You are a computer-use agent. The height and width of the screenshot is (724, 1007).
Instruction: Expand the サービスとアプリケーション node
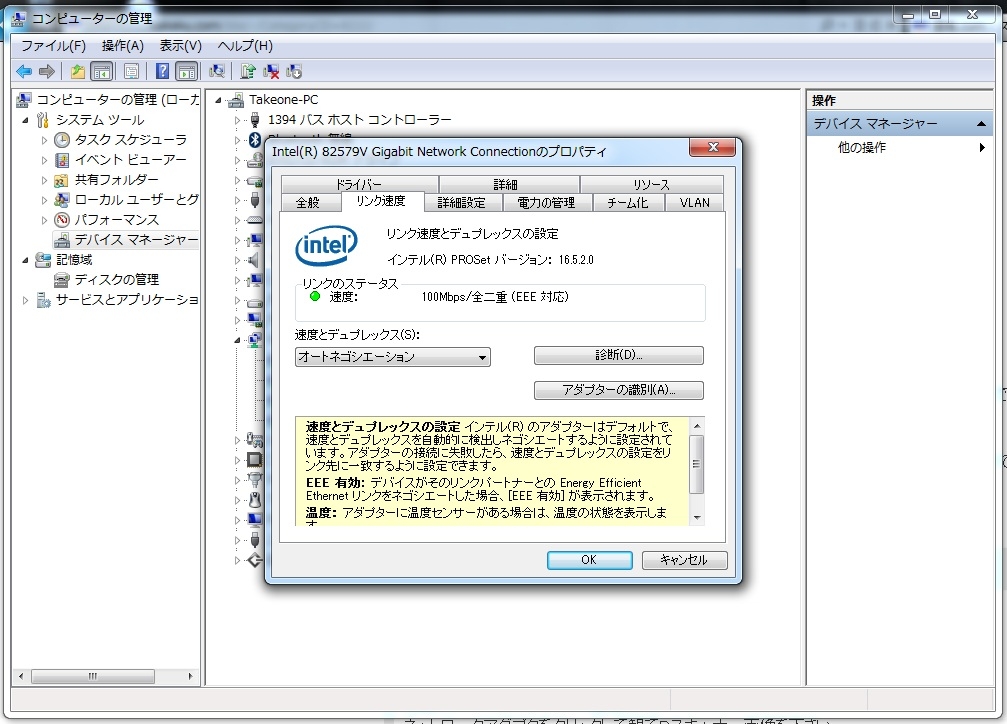(x=25, y=300)
